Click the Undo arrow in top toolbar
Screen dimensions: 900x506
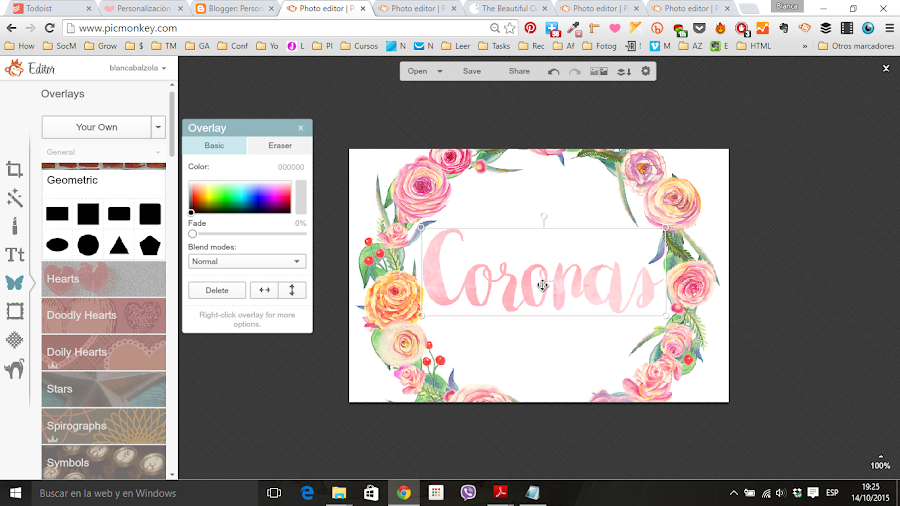(553, 71)
